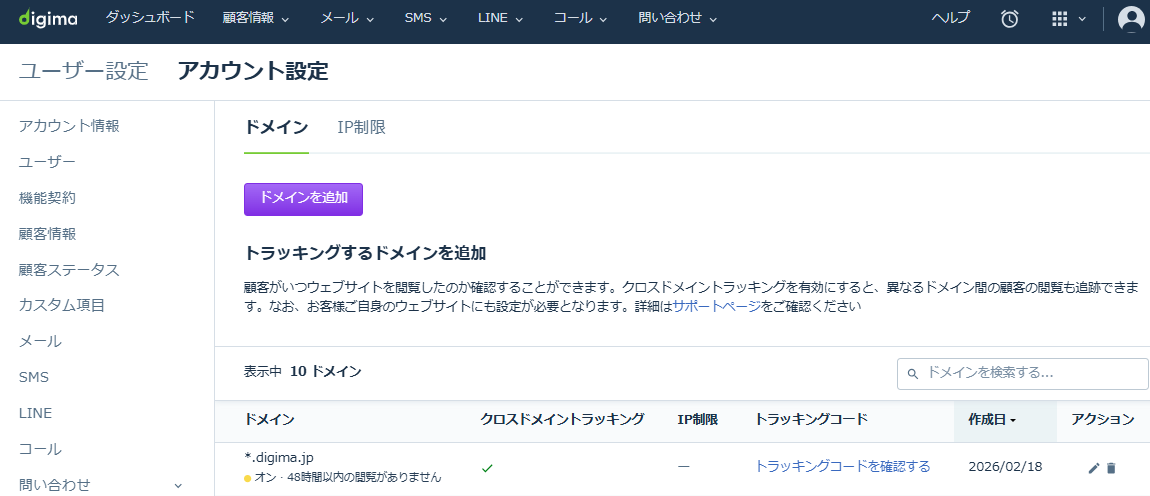This screenshot has height=496, width=1150.
Task: Open the apps grid menu icon
Action: pos(1059,19)
